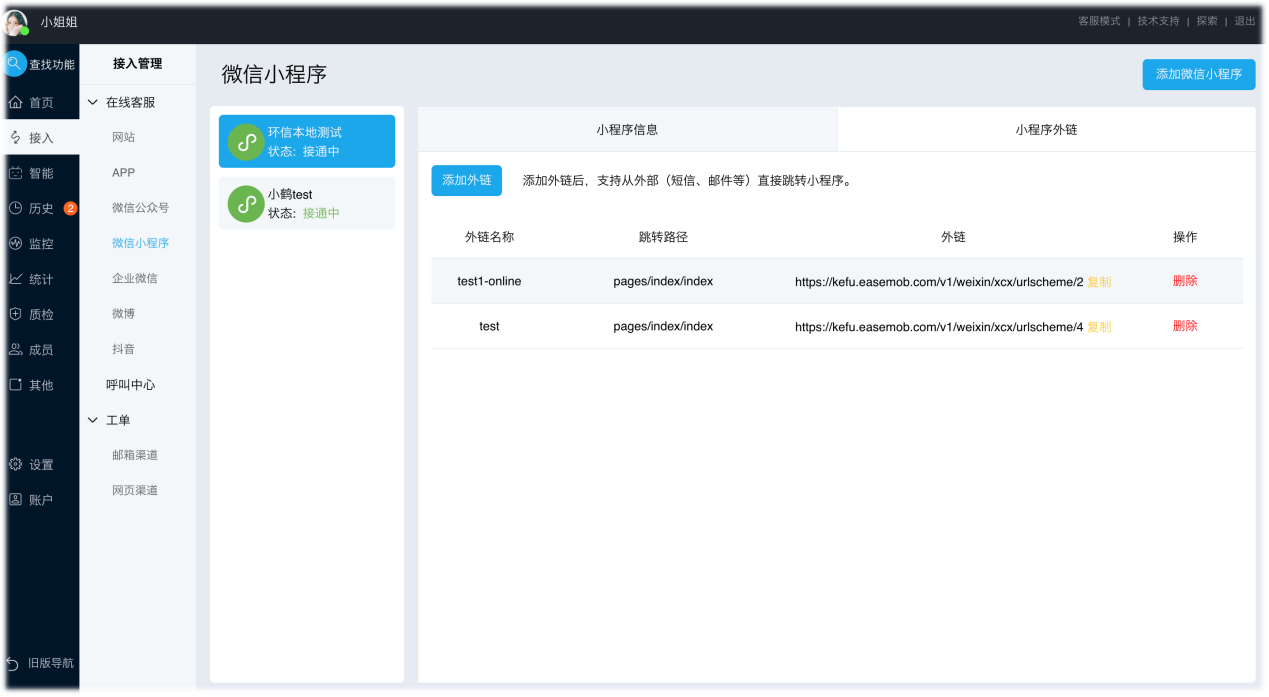The image size is (1269, 697).
Task: Click the history badge showing 2
Action: pyautogui.click(x=70, y=209)
